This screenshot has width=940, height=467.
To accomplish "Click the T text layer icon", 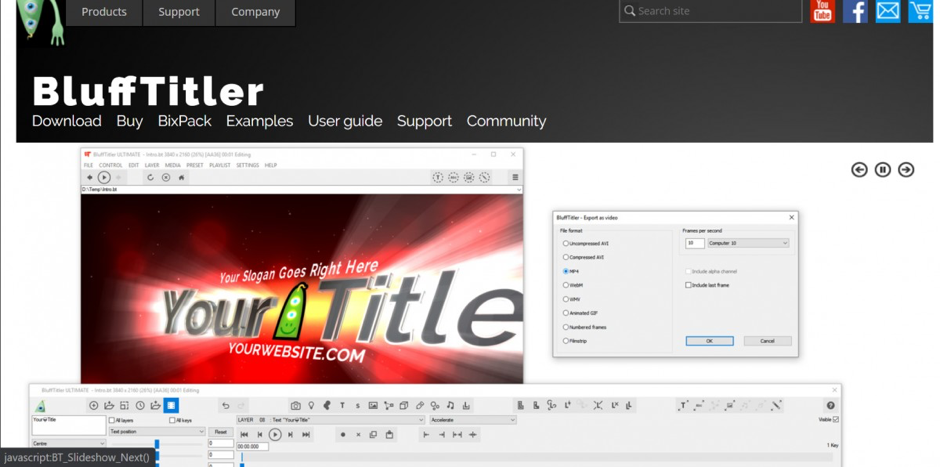I will point(342,406).
